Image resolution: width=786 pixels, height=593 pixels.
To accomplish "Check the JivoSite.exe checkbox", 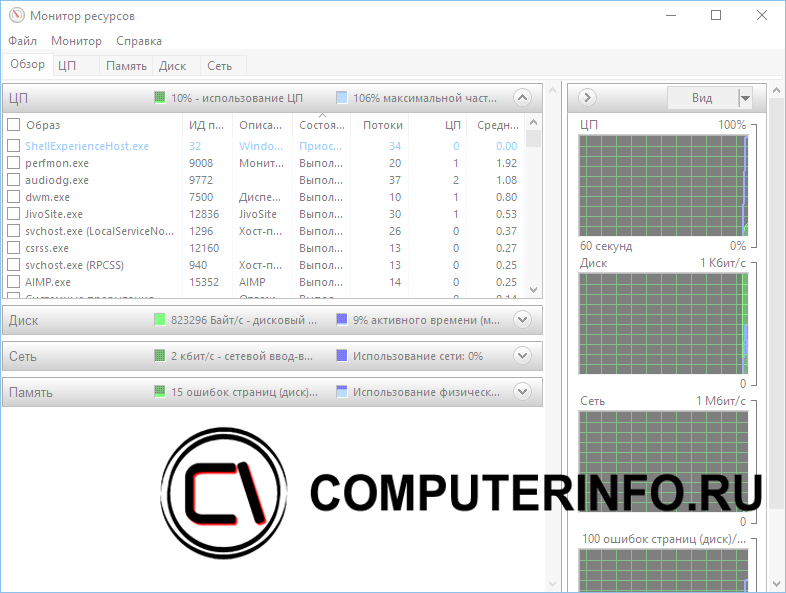I will click(14, 214).
